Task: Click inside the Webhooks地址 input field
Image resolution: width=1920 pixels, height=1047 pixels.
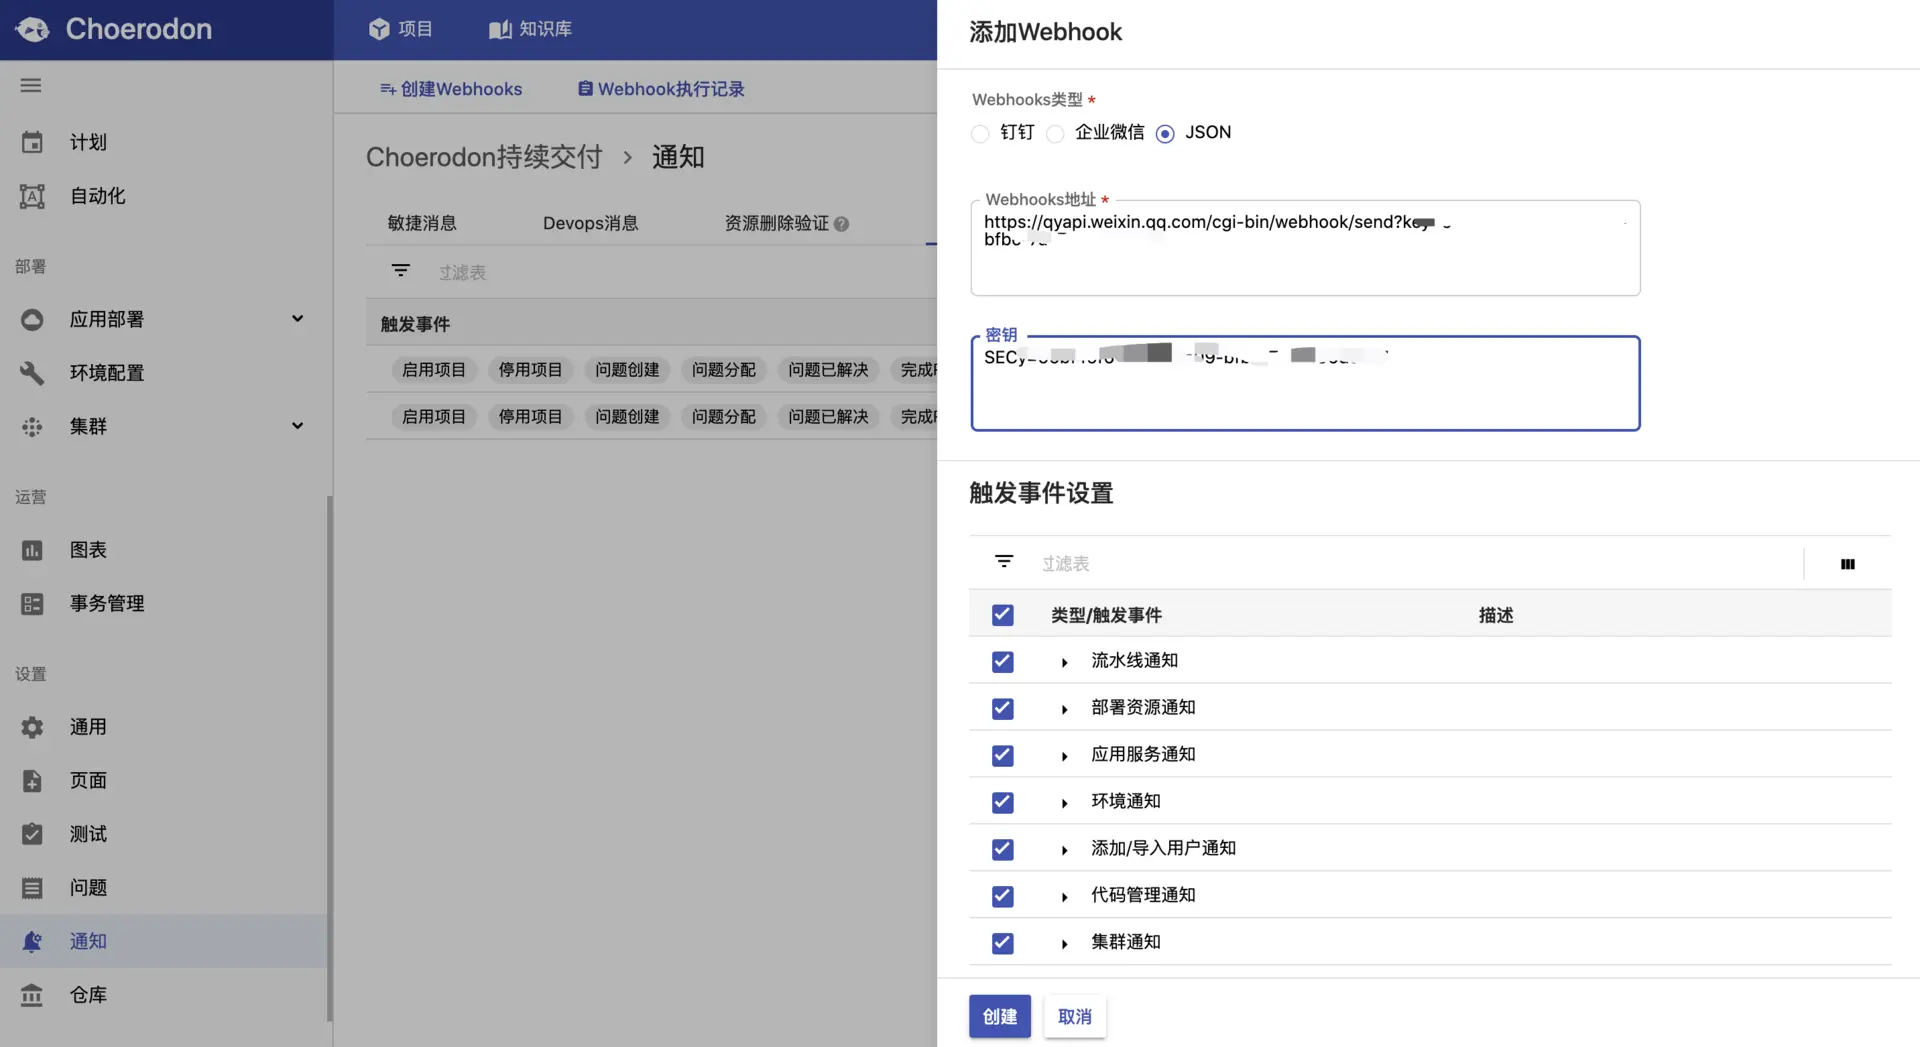Action: 1300,247
